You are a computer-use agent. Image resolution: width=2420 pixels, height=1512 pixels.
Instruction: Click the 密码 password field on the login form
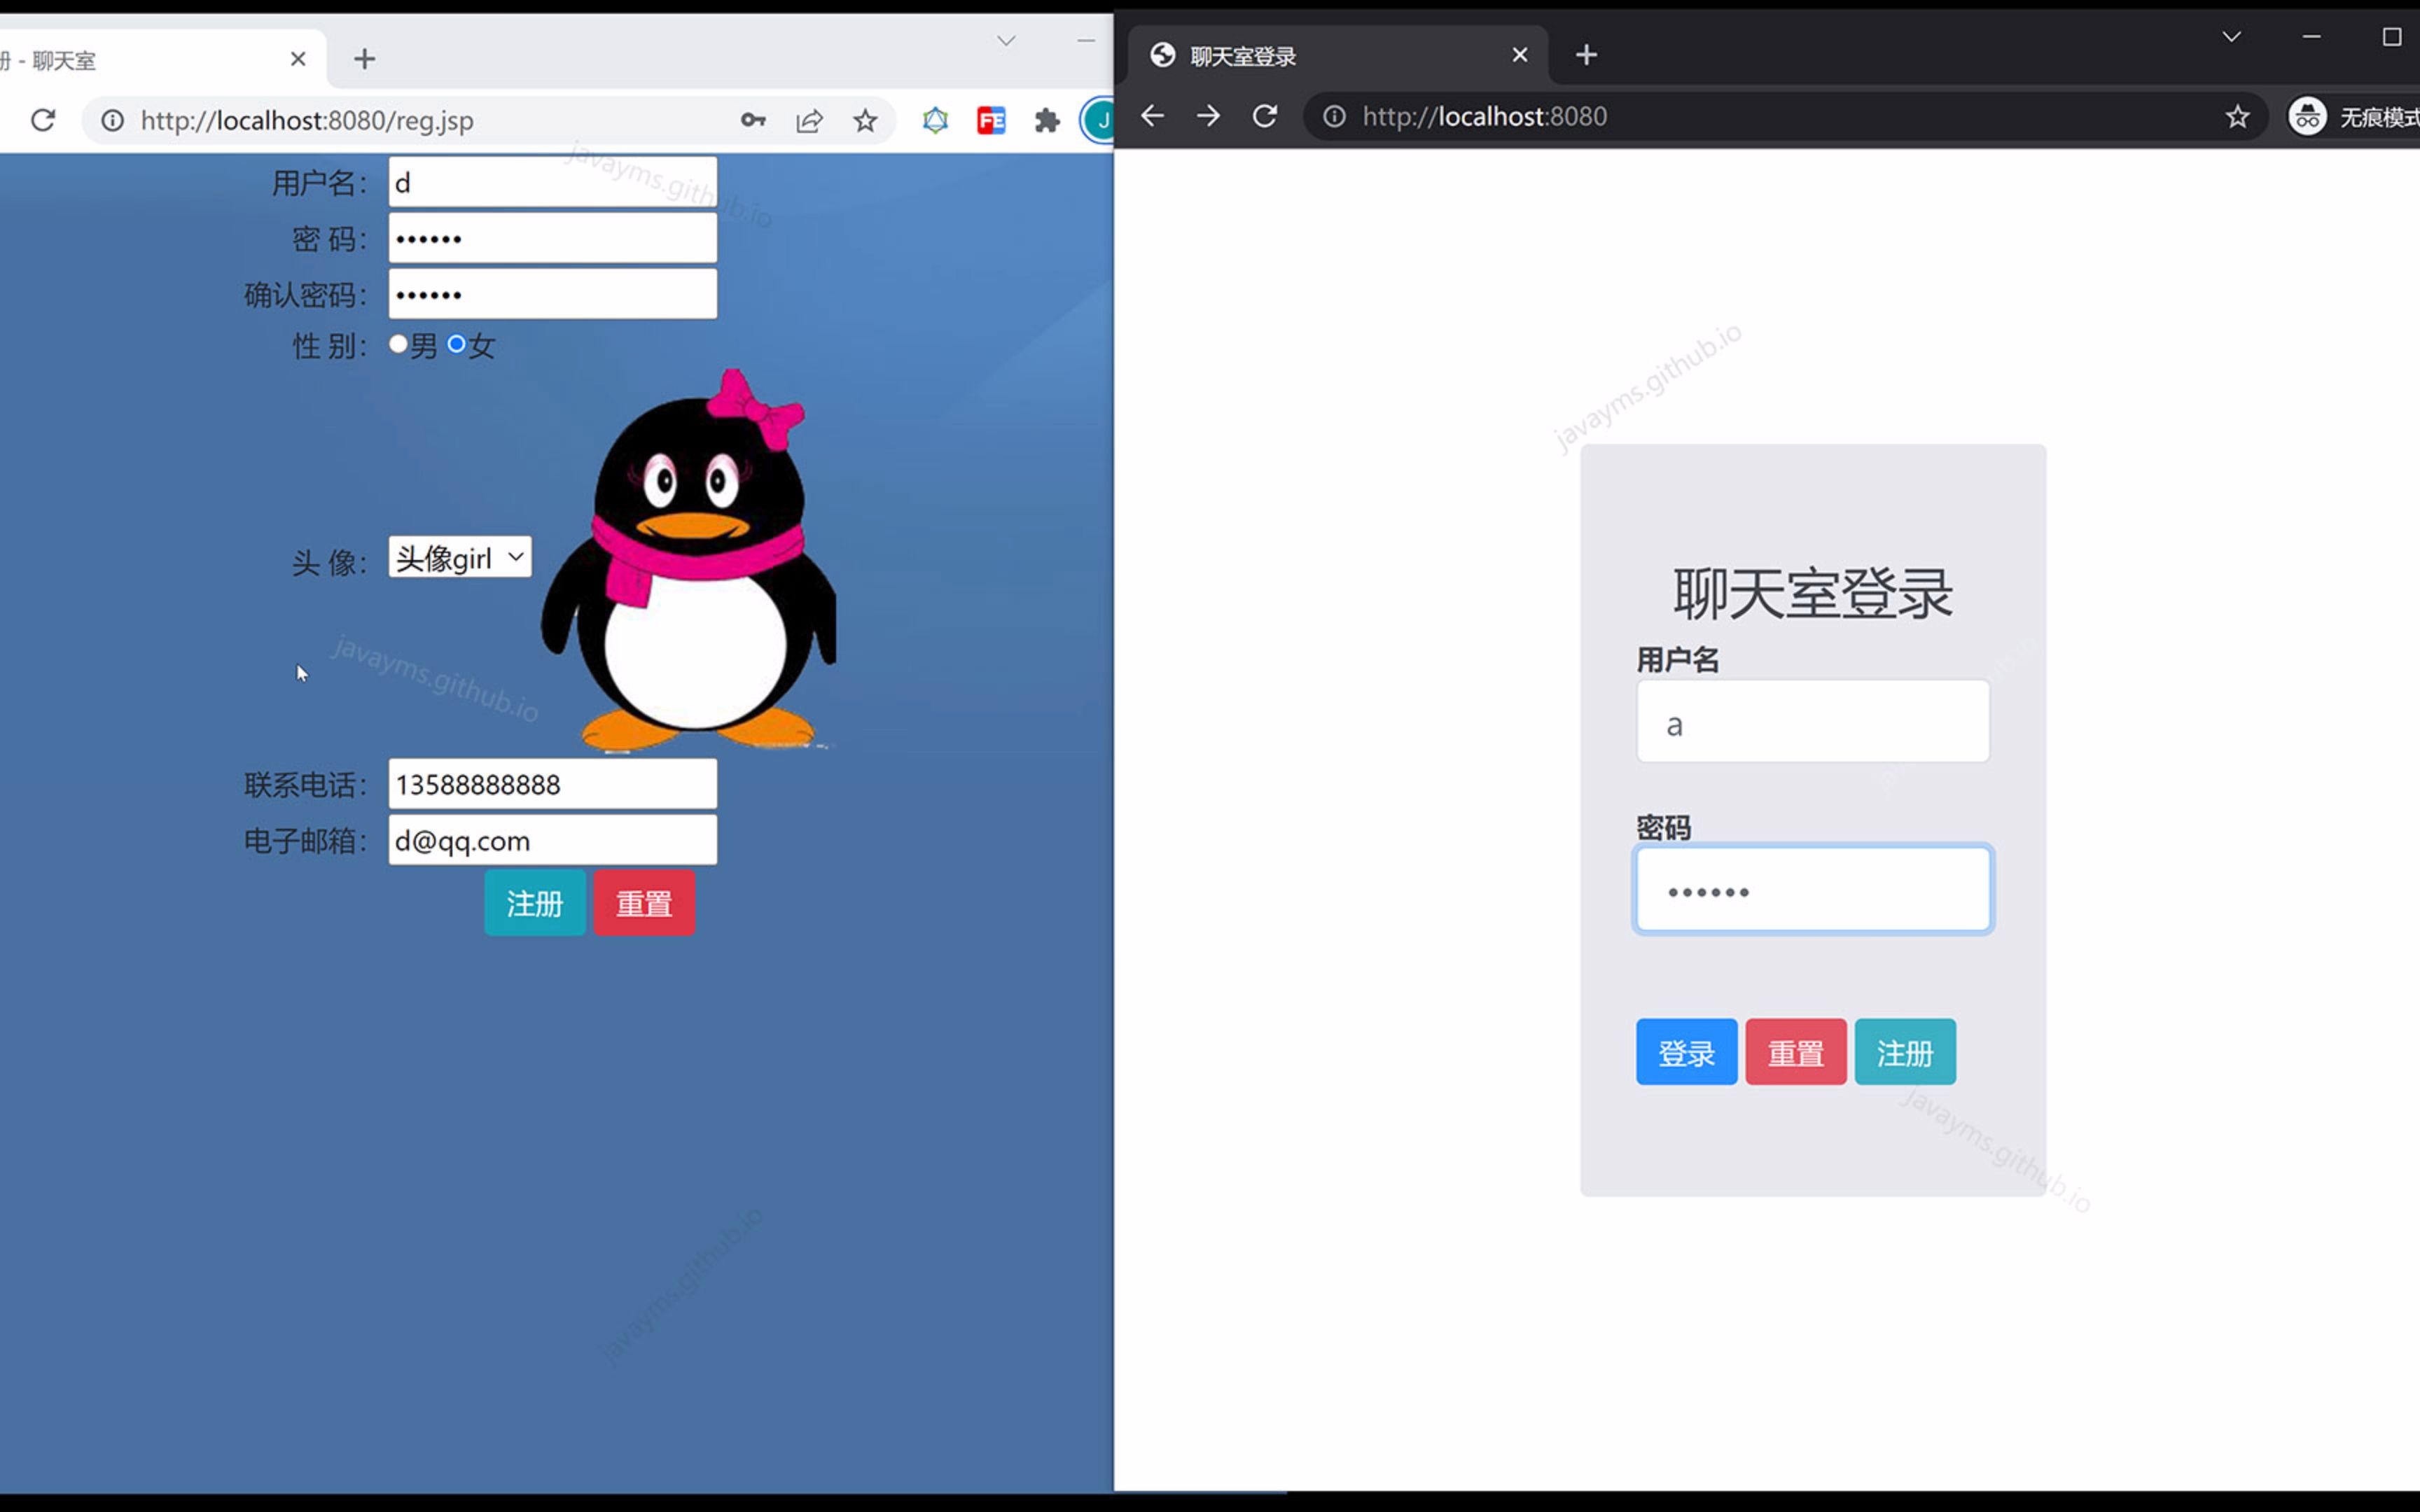(x=1813, y=889)
